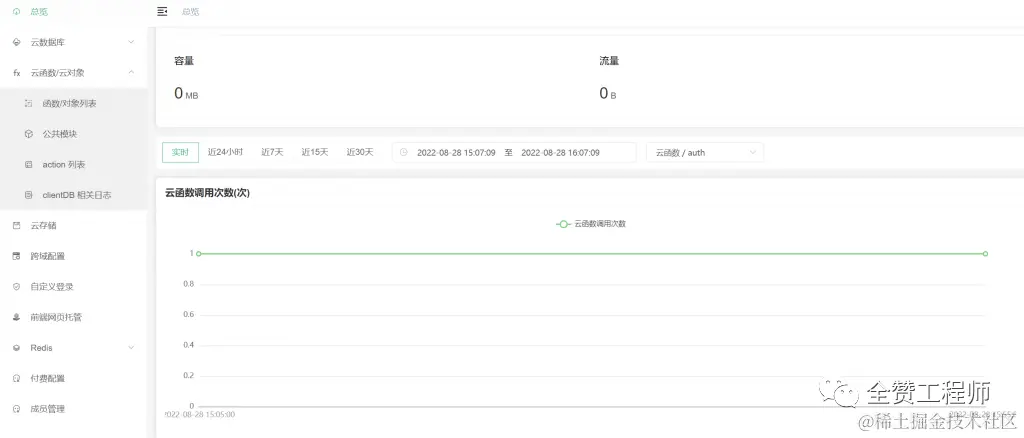Expand the 云数据库 chevron
The height and width of the screenshot is (438, 1024).
coord(131,42)
